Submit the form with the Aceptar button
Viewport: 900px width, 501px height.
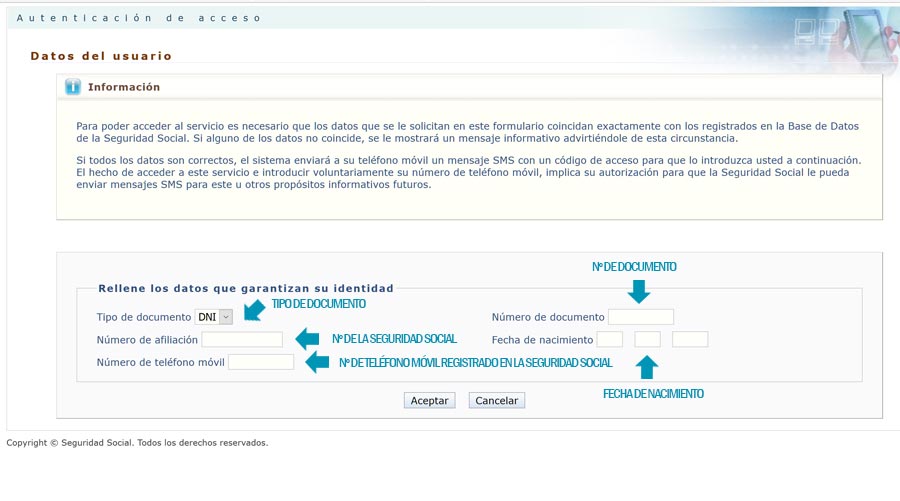pyautogui.click(x=429, y=401)
